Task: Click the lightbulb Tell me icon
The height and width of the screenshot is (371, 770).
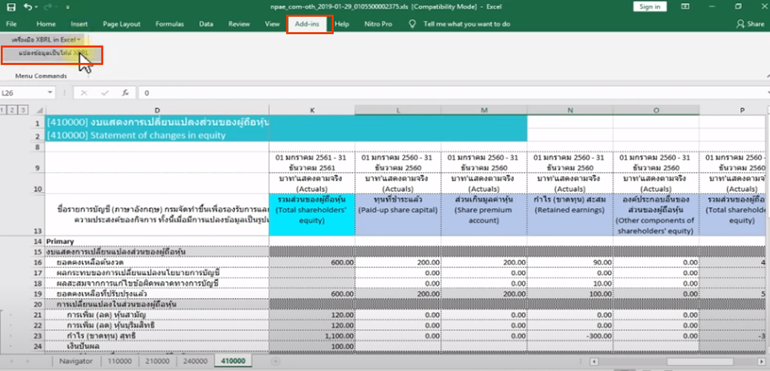Action: tap(412, 24)
